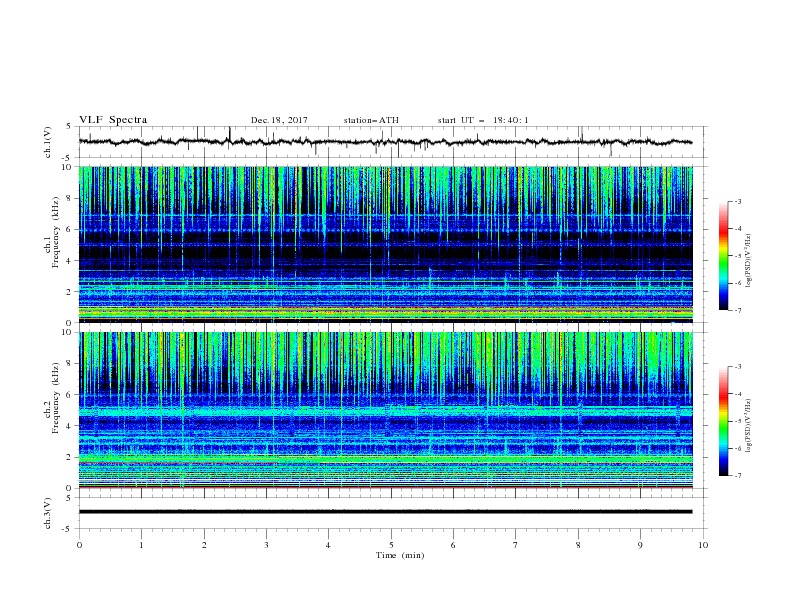Click the ch.1 PSD color scale bar
This screenshot has height=612, width=792.
724,256
